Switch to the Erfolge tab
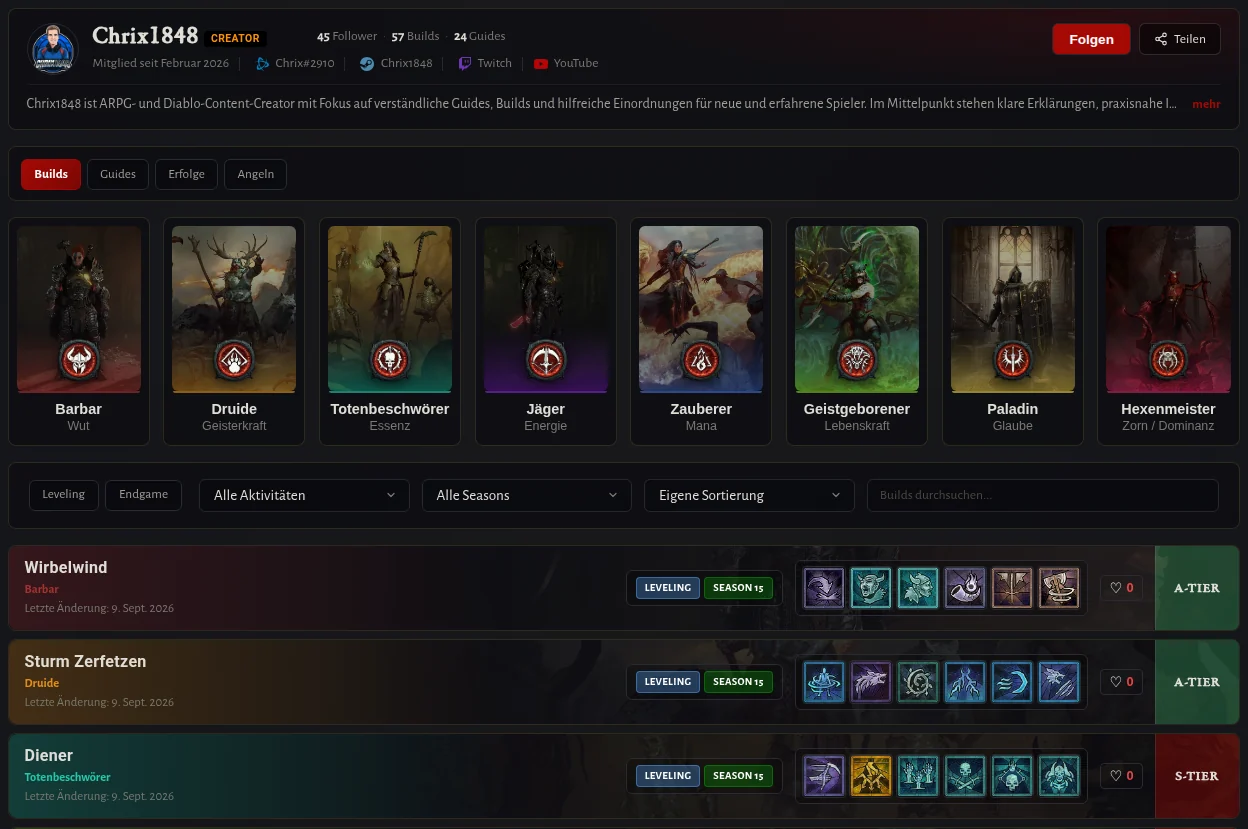 click(x=187, y=174)
